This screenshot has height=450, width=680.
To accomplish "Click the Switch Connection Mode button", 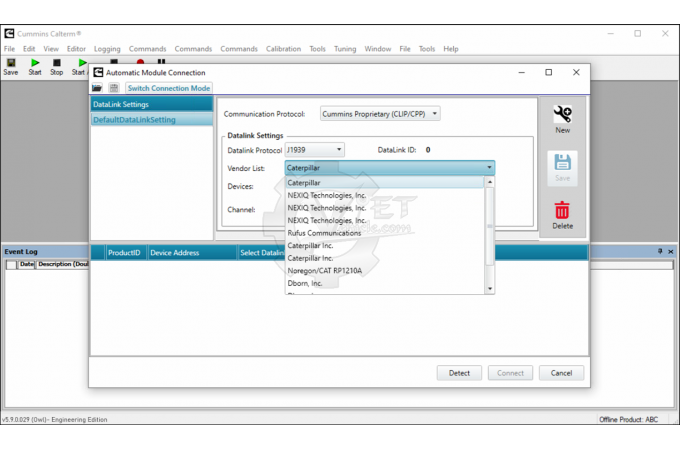I will pos(169,88).
